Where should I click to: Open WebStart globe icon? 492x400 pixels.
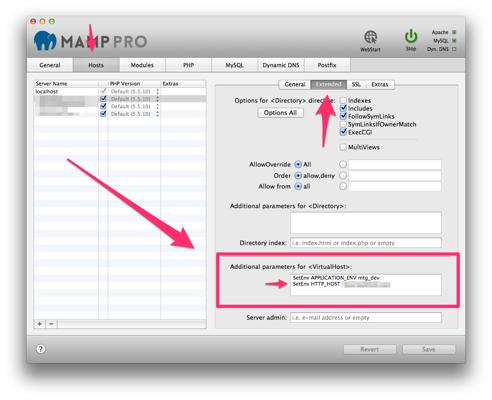[370, 37]
